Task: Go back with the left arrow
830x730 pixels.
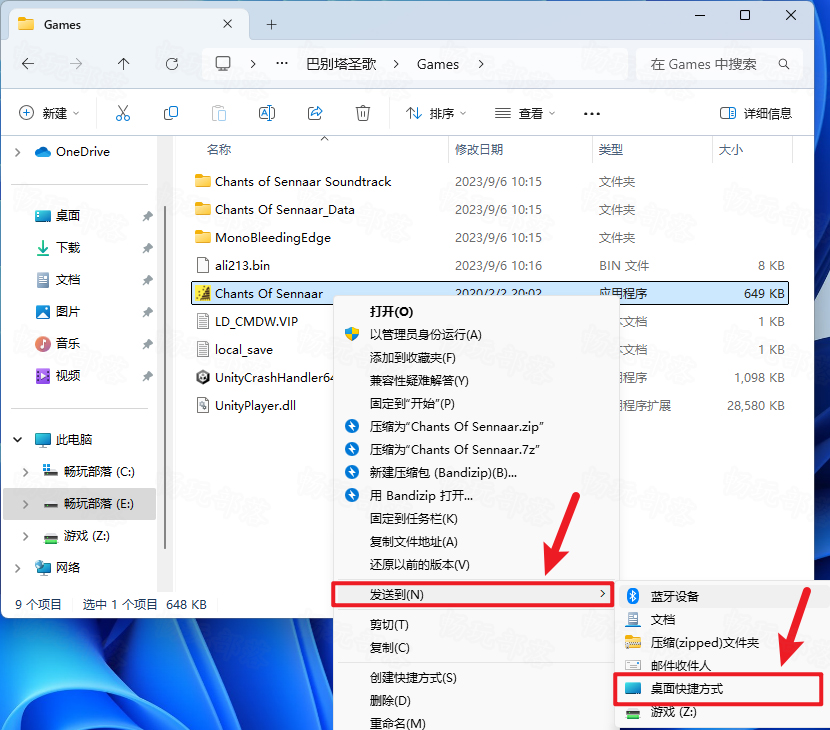Action: [x=28, y=64]
